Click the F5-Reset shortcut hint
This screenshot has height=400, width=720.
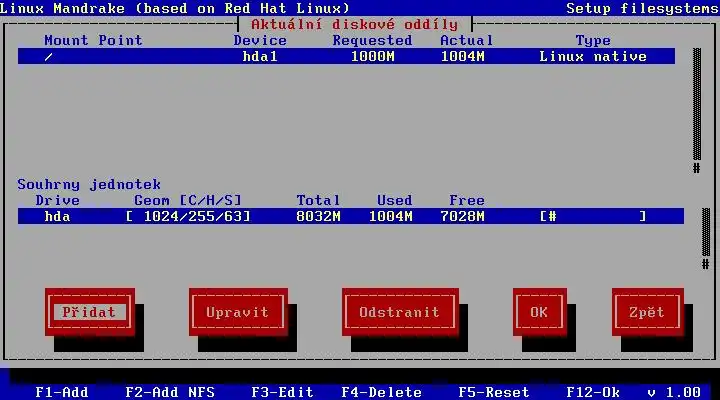[494, 392]
